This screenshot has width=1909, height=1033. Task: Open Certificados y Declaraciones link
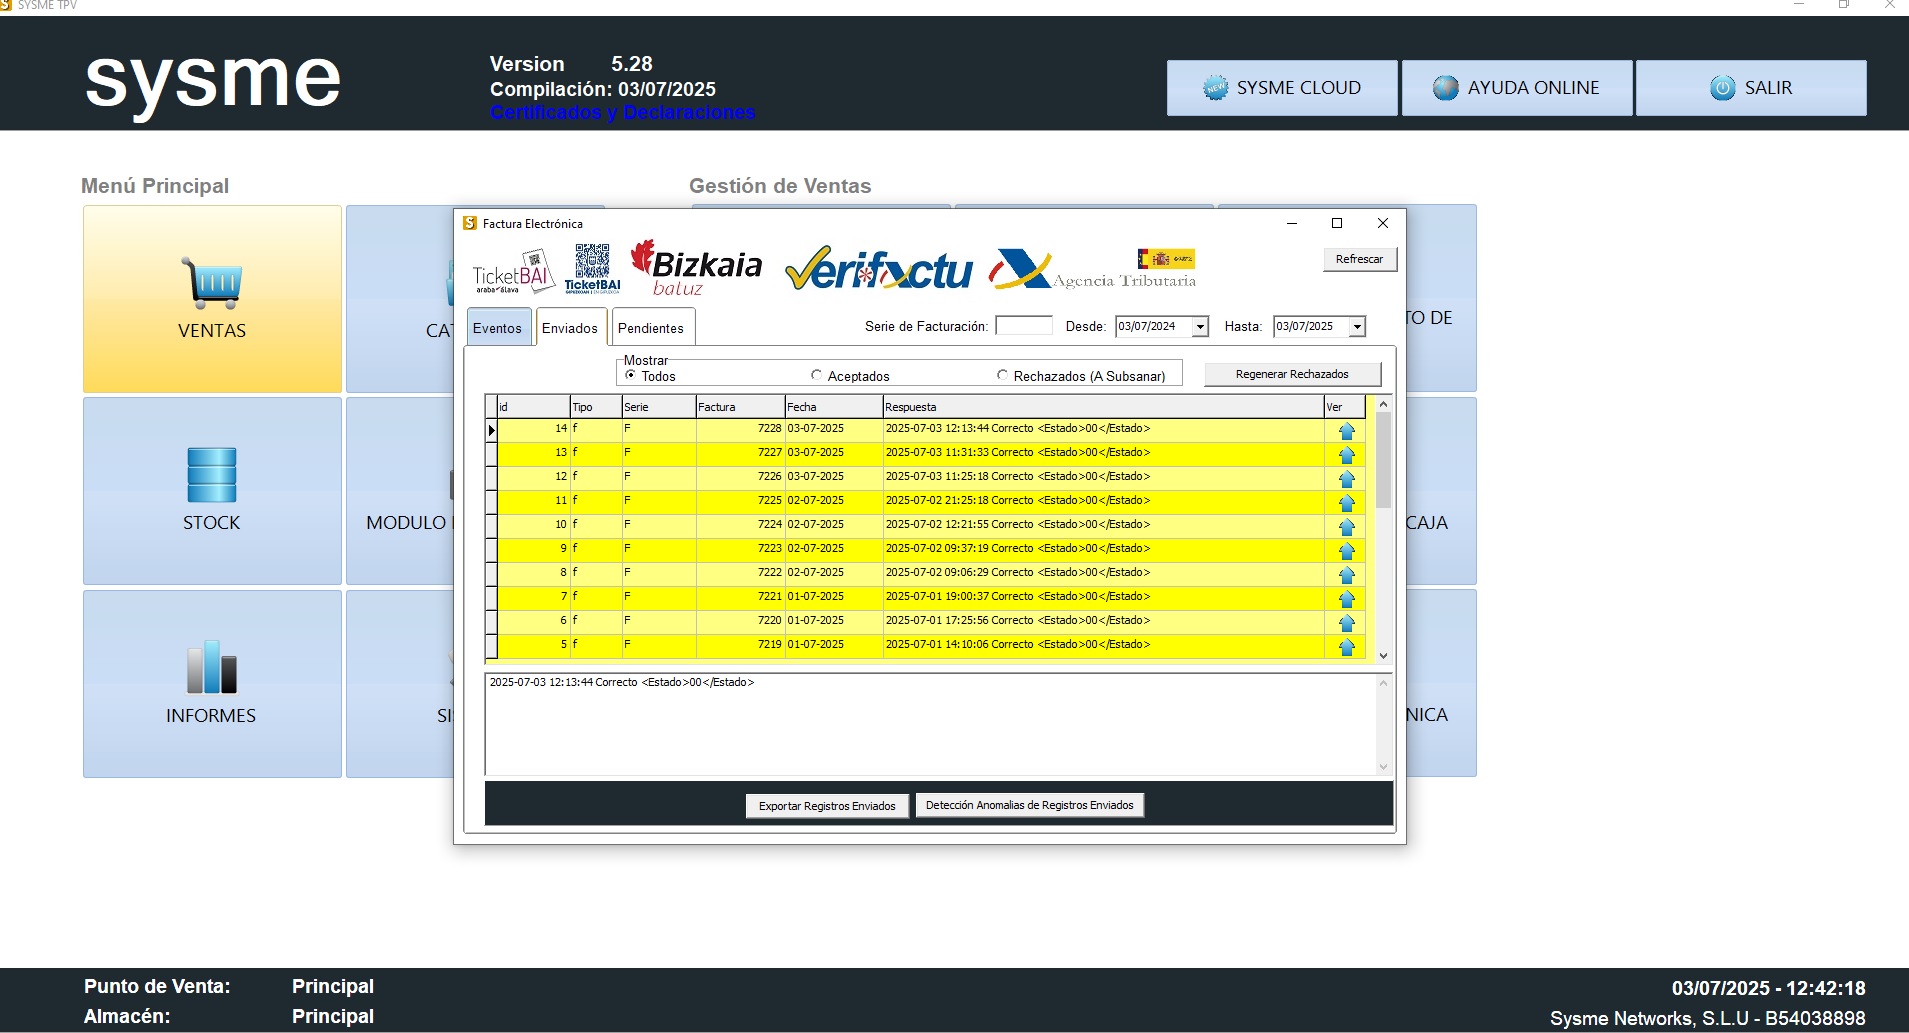pos(622,112)
